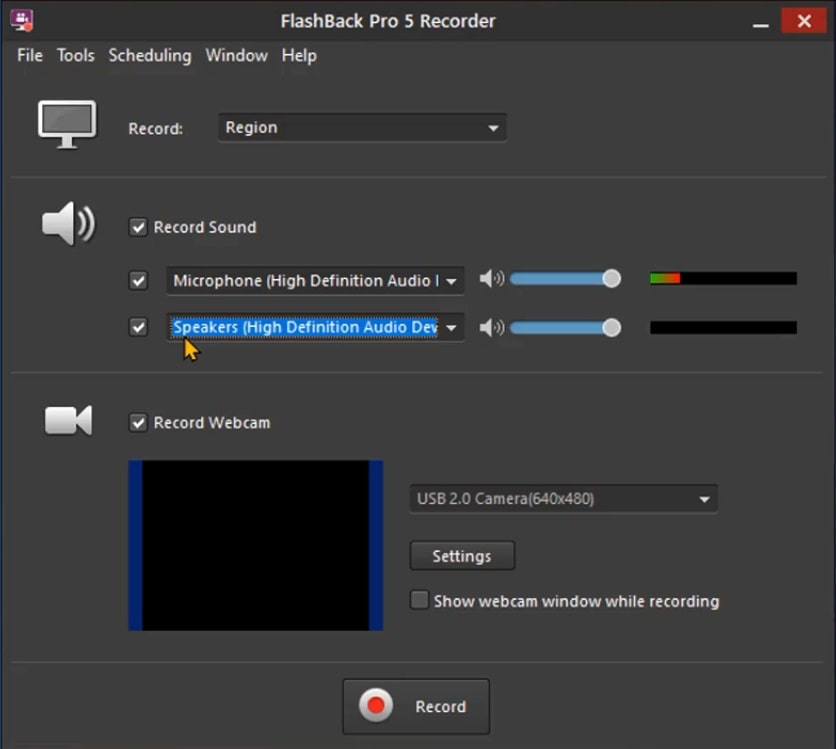Start recording with the Record button
This screenshot has height=749, width=836.
(x=416, y=706)
